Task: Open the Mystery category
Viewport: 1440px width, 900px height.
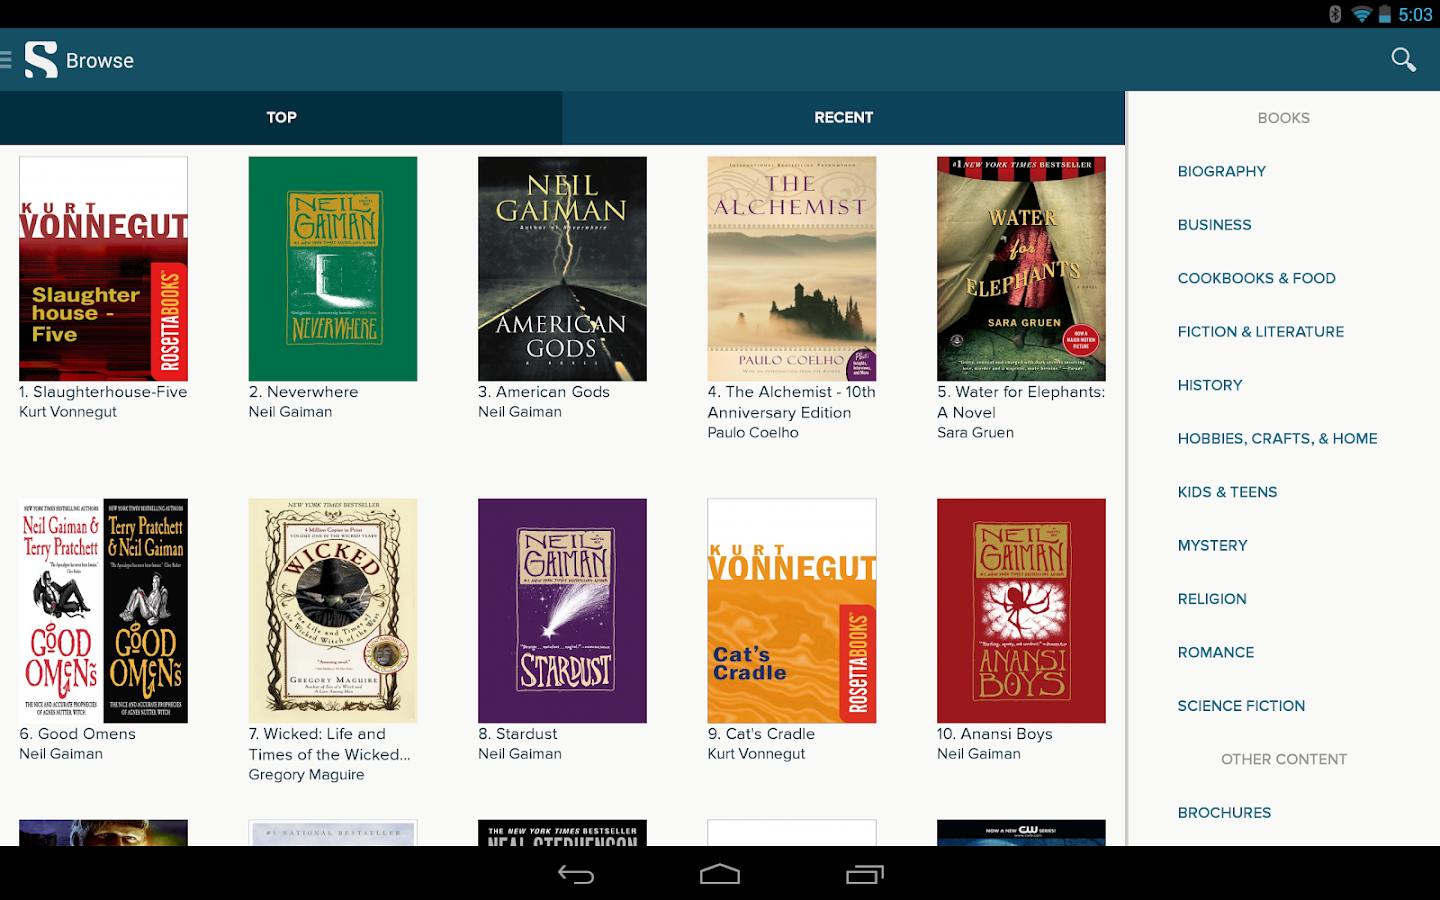Action: click(x=1213, y=546)
